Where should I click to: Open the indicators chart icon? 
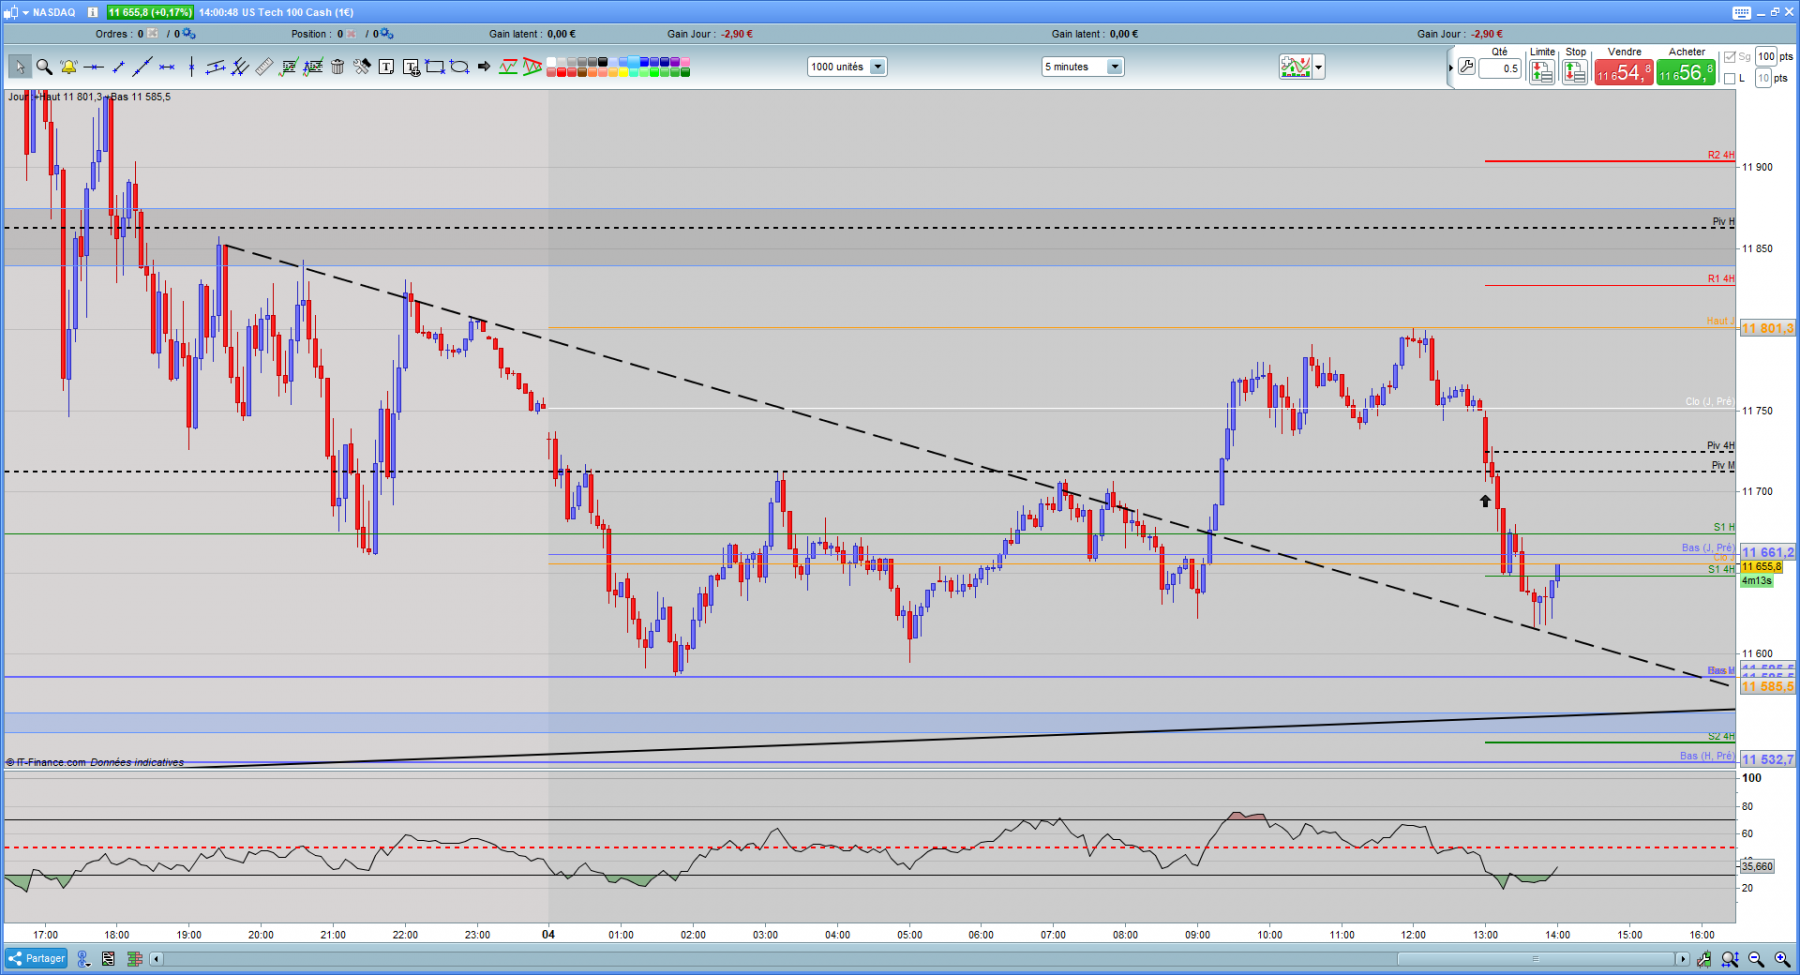(1295, 67)
